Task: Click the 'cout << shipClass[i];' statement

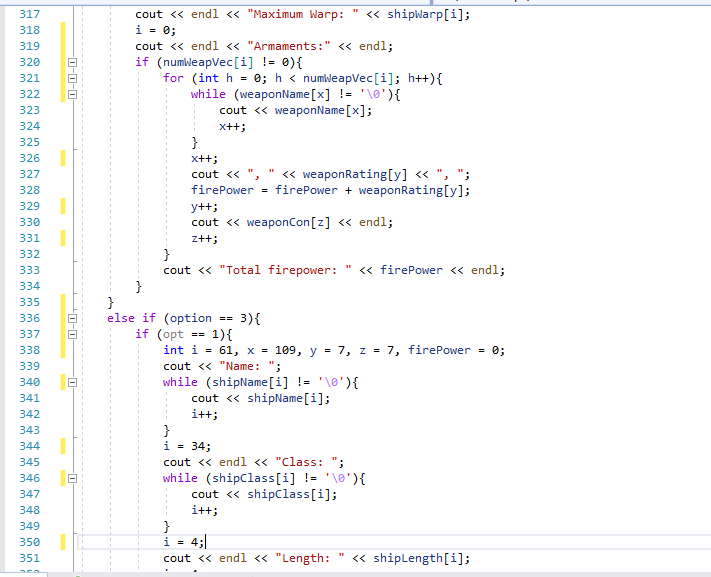Action: point(264,494)
